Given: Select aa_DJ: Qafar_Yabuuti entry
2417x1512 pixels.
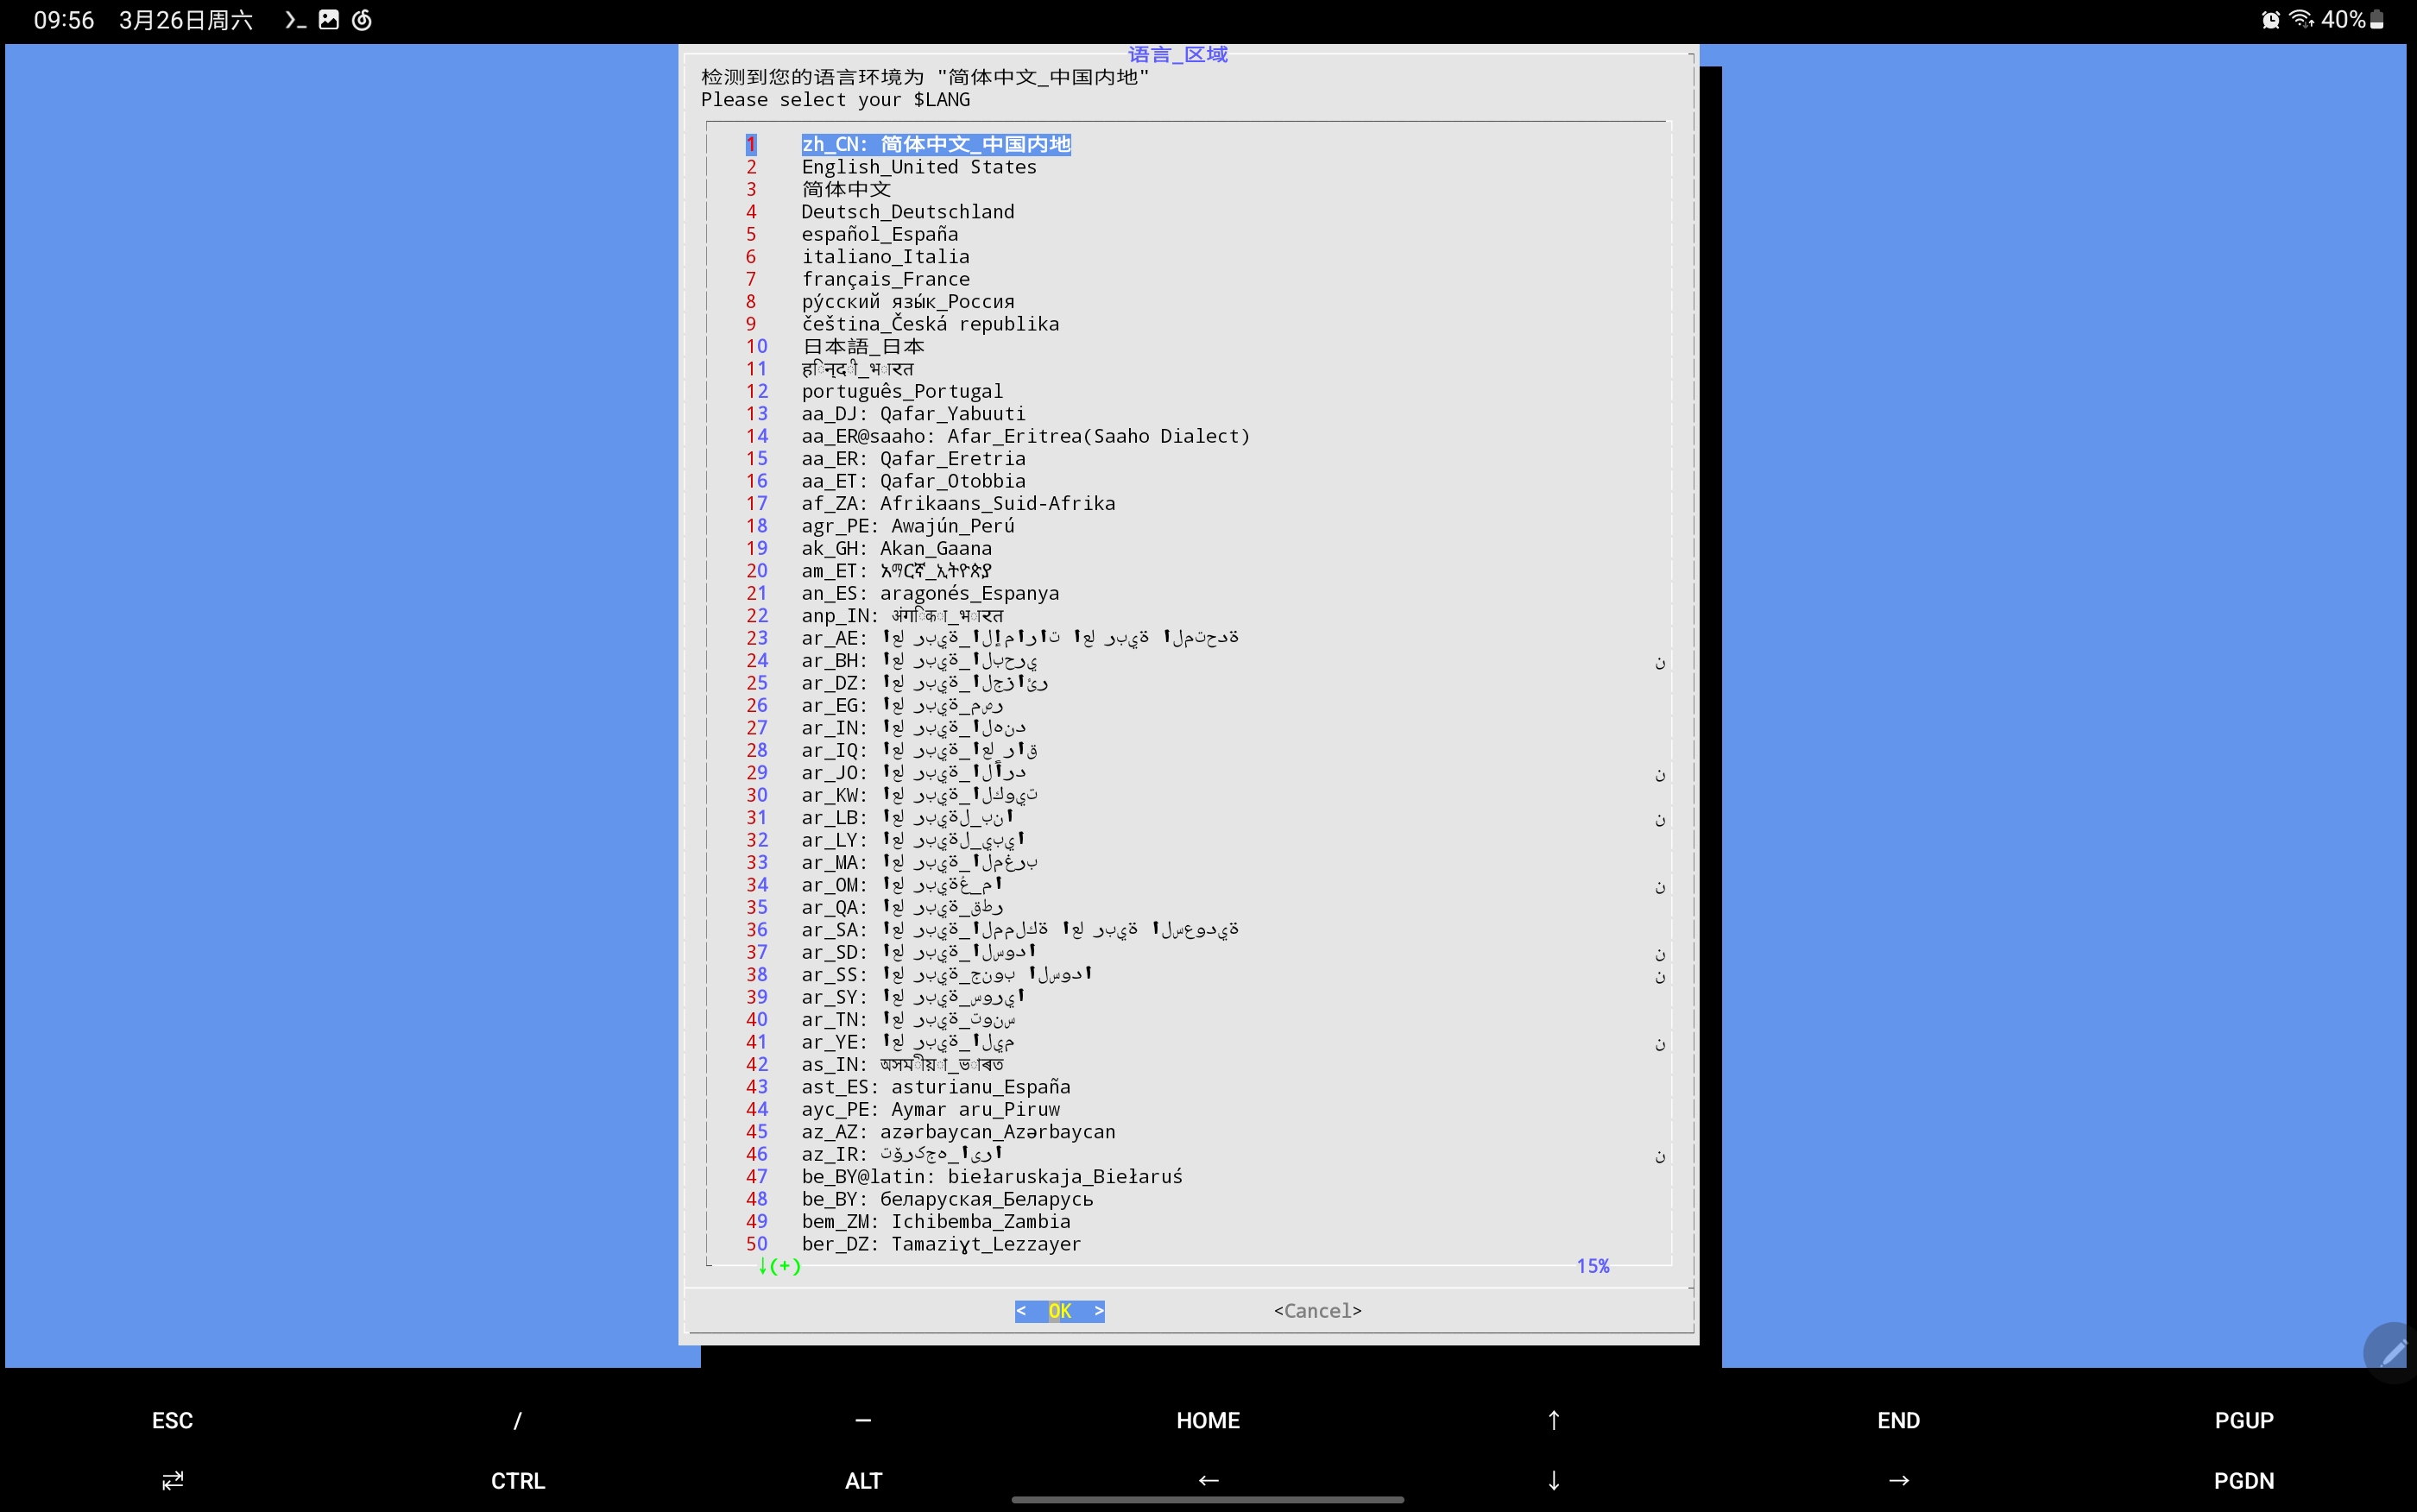Looking at the screenshot, I should coord(913,414).
